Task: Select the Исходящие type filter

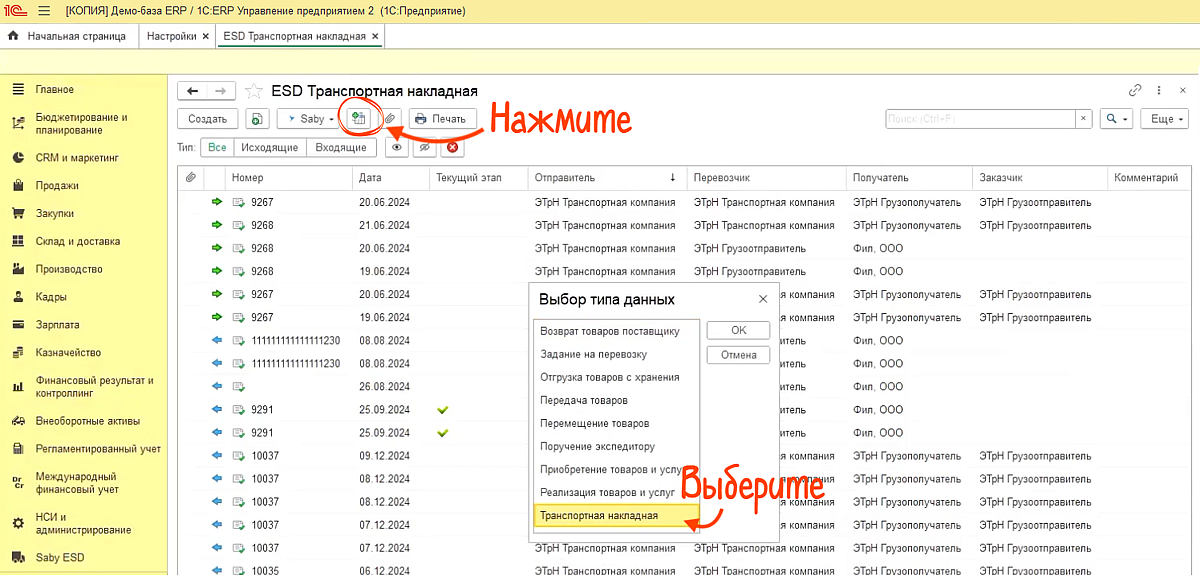Action: tap(270, 148)
